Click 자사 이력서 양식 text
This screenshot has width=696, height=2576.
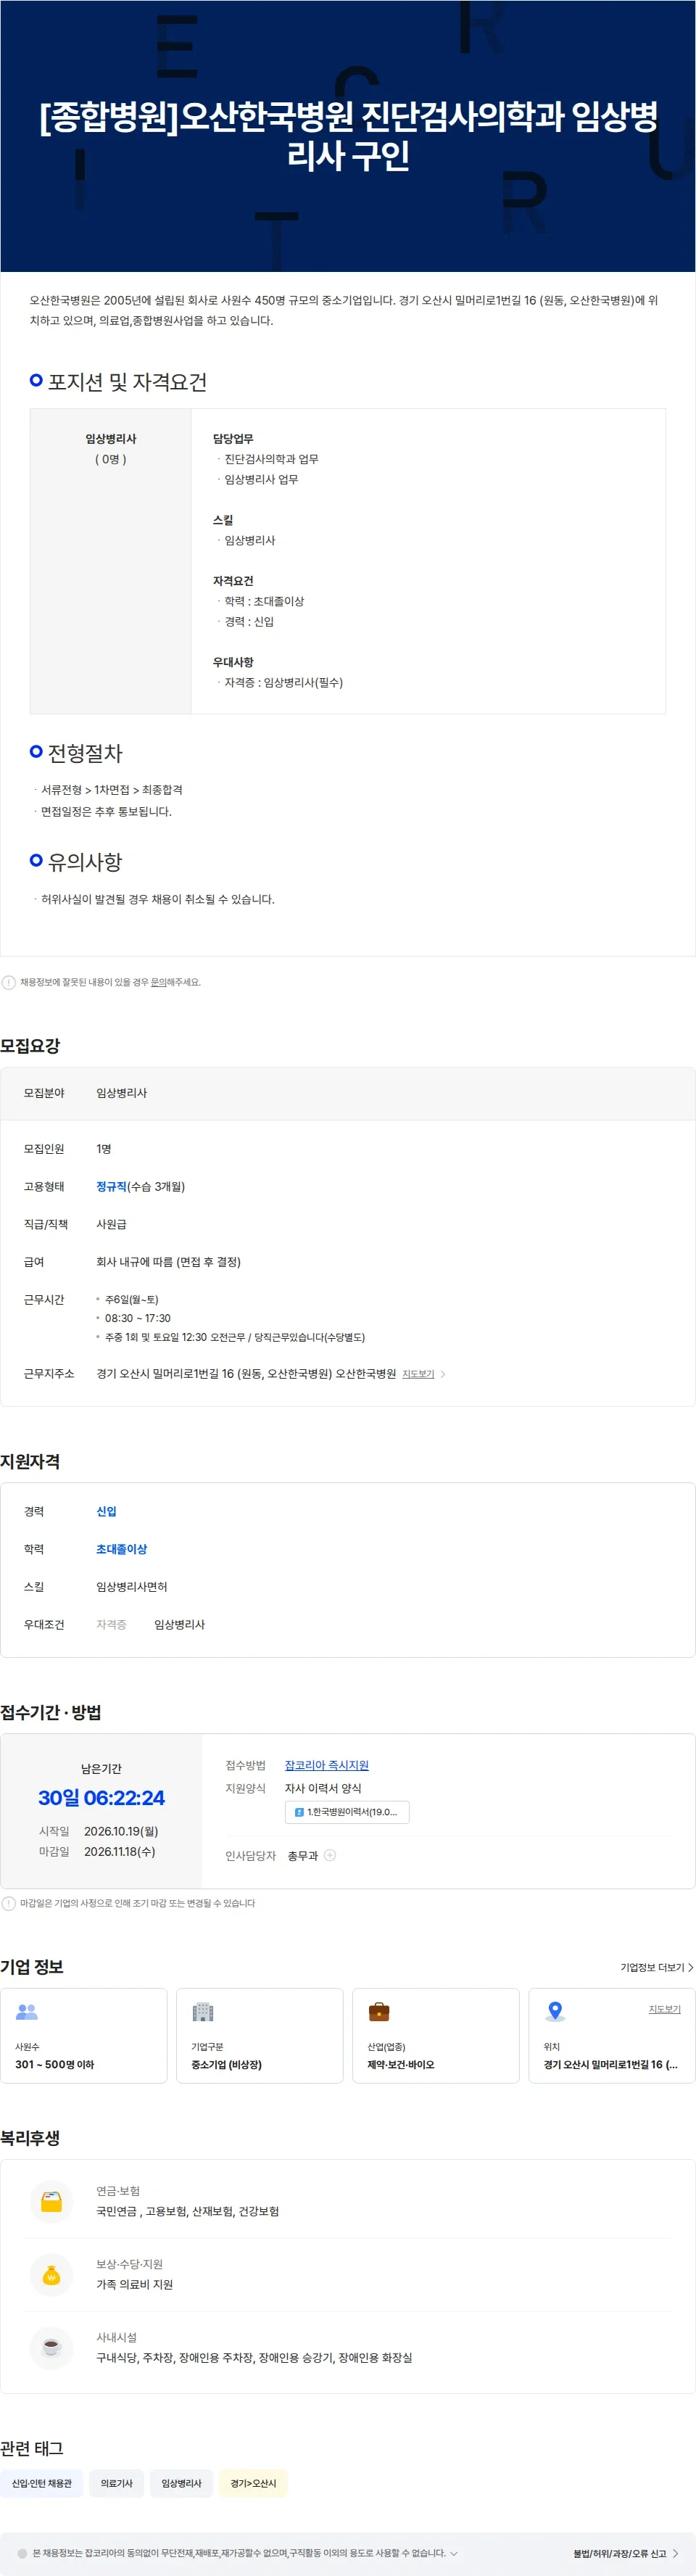click(x=323, y=1788)
